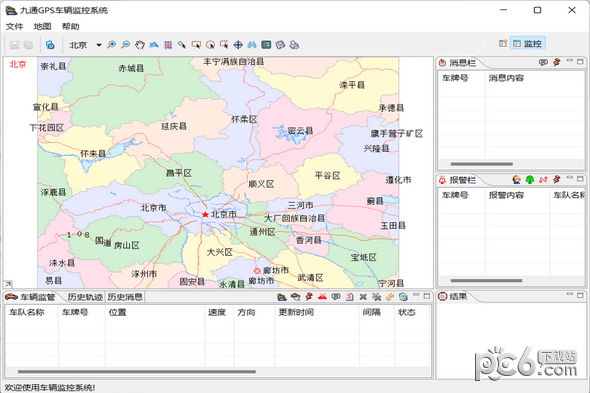Viewport: 590px width, 393px height.
Task: Minimize the 结果 panel
Action: point(570,294)
